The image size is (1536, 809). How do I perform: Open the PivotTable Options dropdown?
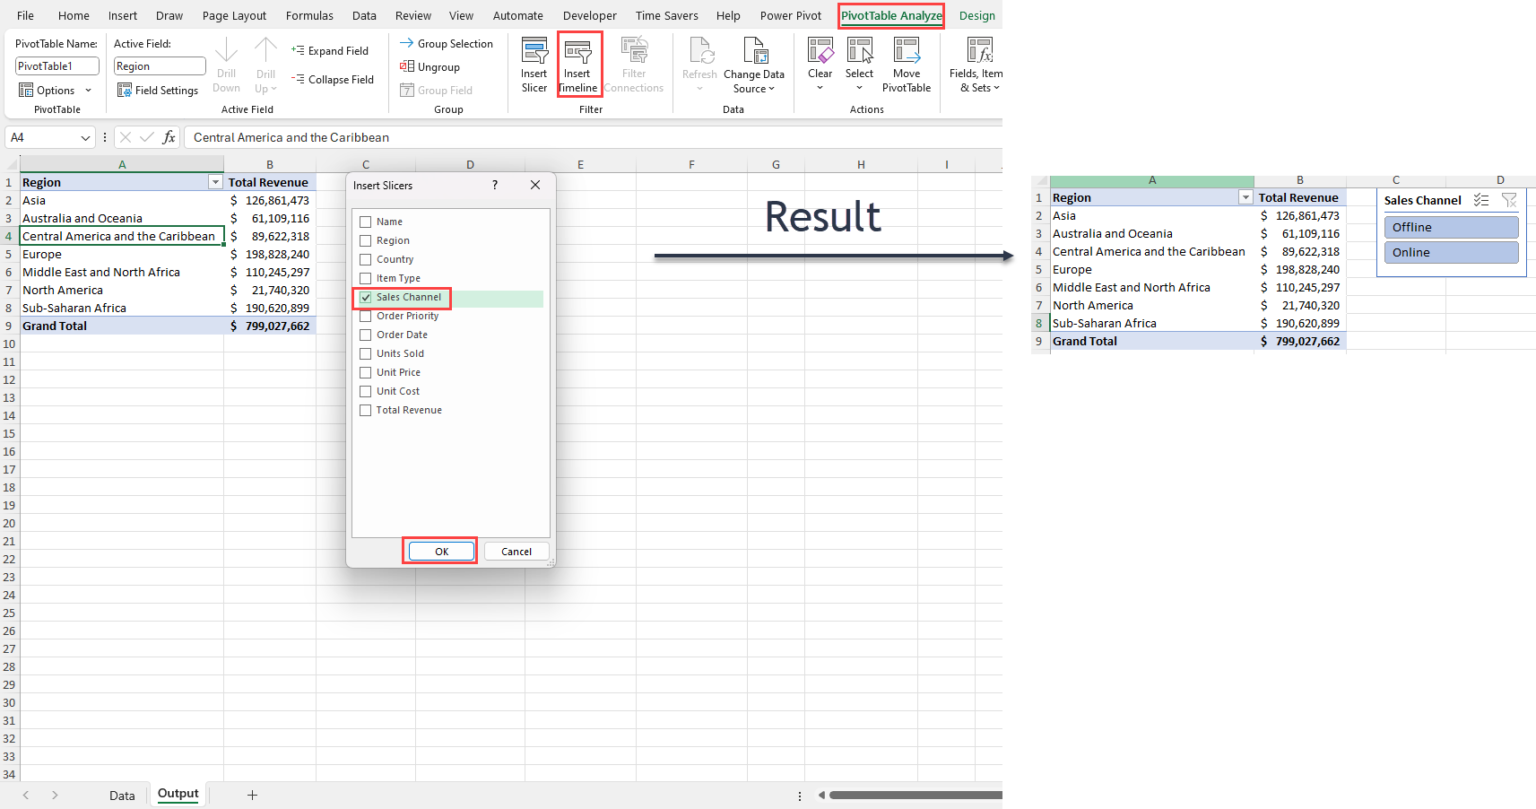coord(55,90)
